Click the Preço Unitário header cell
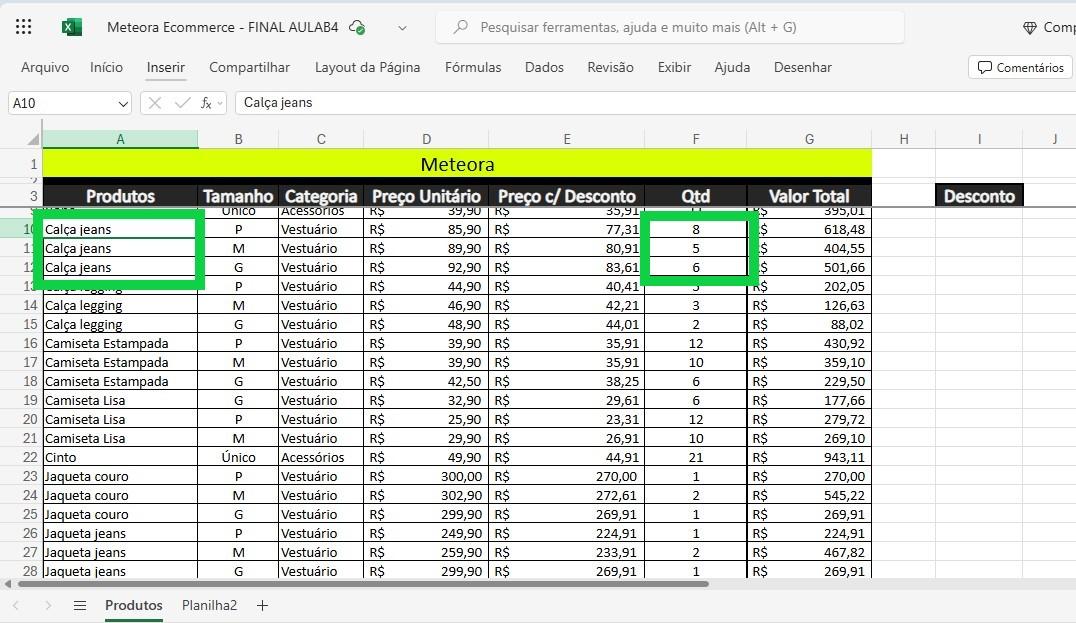 tap(426, 196)
